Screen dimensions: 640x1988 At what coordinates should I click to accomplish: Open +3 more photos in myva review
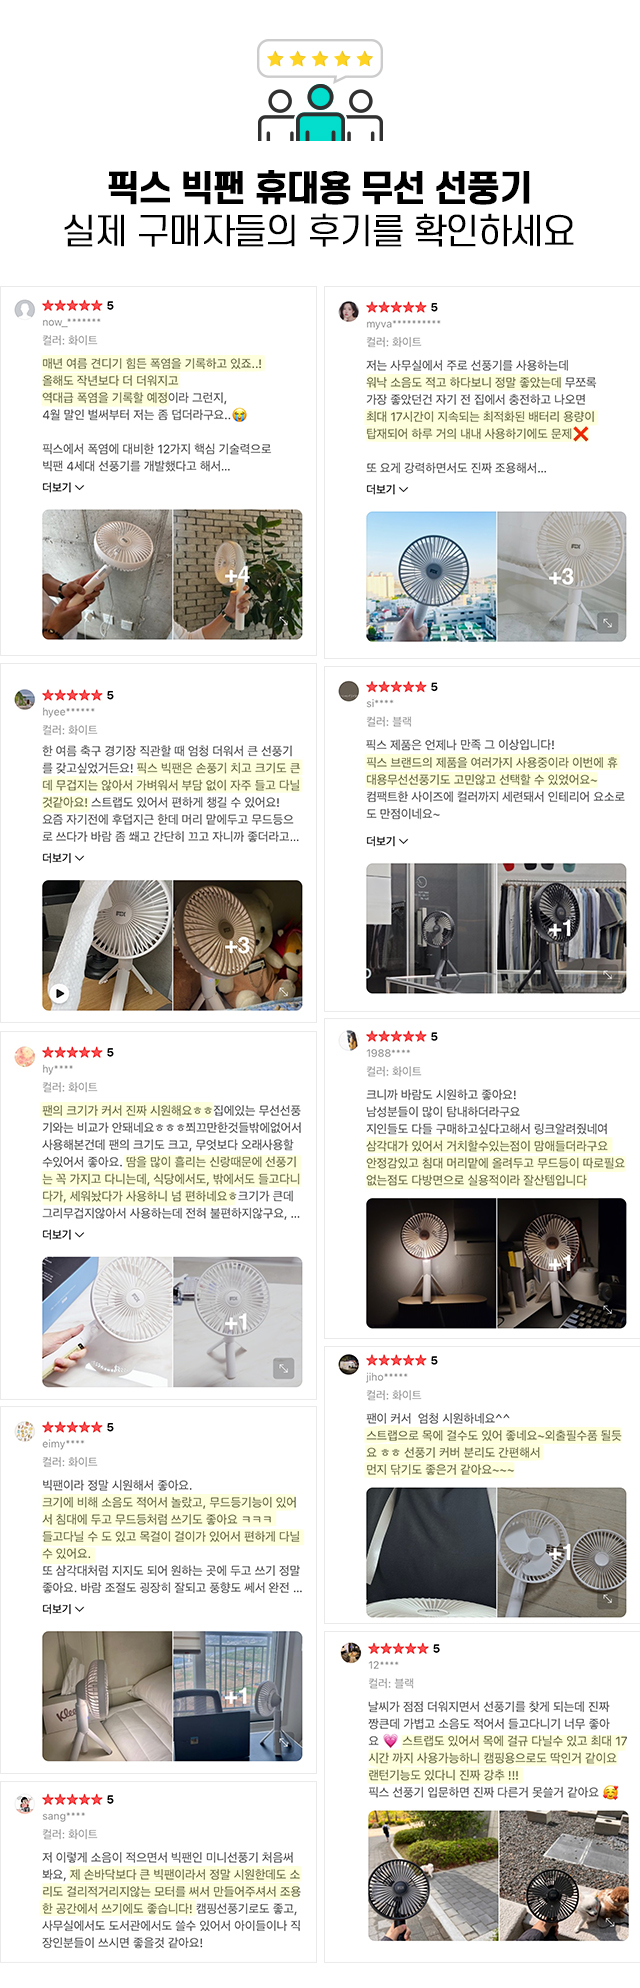click(562, 576)
